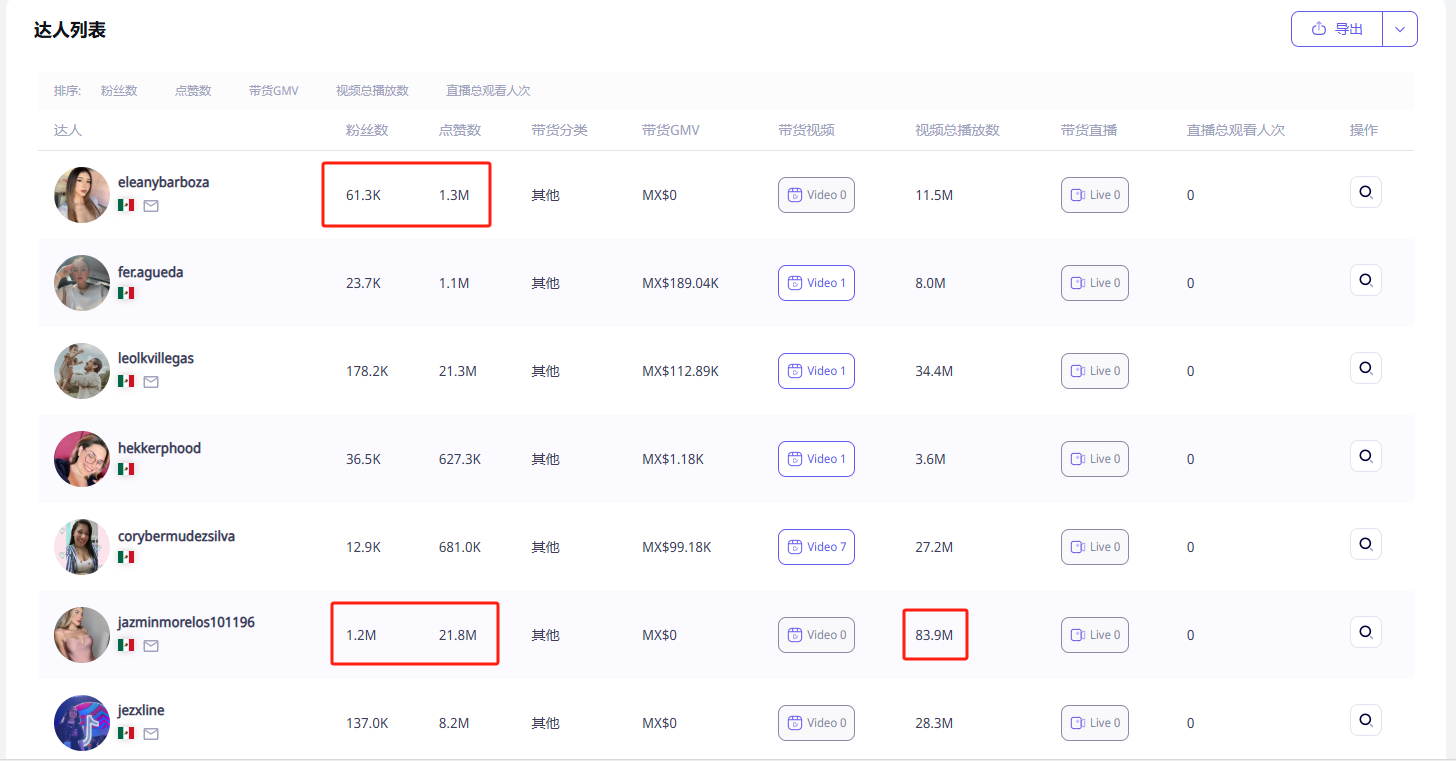The height and width of the screenshot is (761, 1456).
Task: Click jezxline's avatar picture
Action: coord(82,723)
